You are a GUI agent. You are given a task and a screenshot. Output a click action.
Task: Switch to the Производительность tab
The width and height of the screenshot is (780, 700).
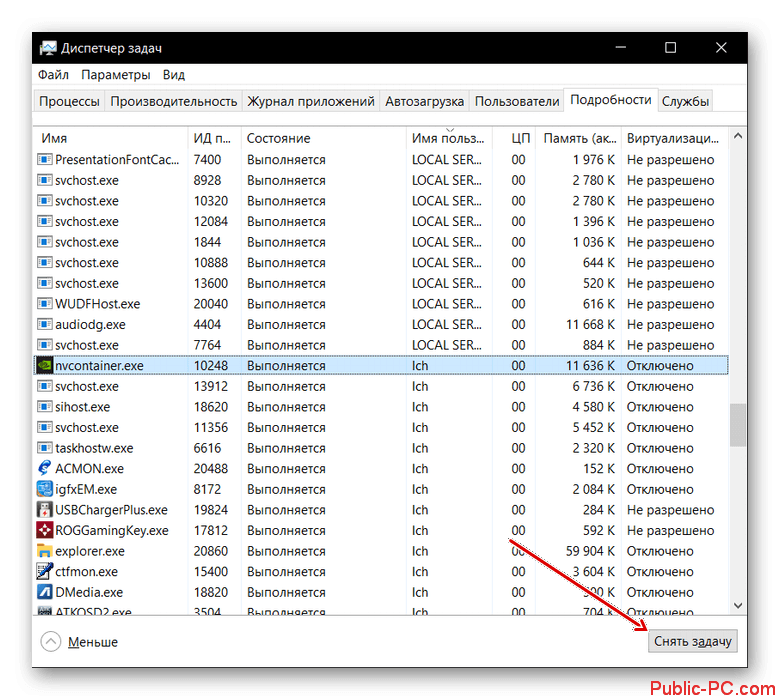pyautogui.click(x=174, y=101)
